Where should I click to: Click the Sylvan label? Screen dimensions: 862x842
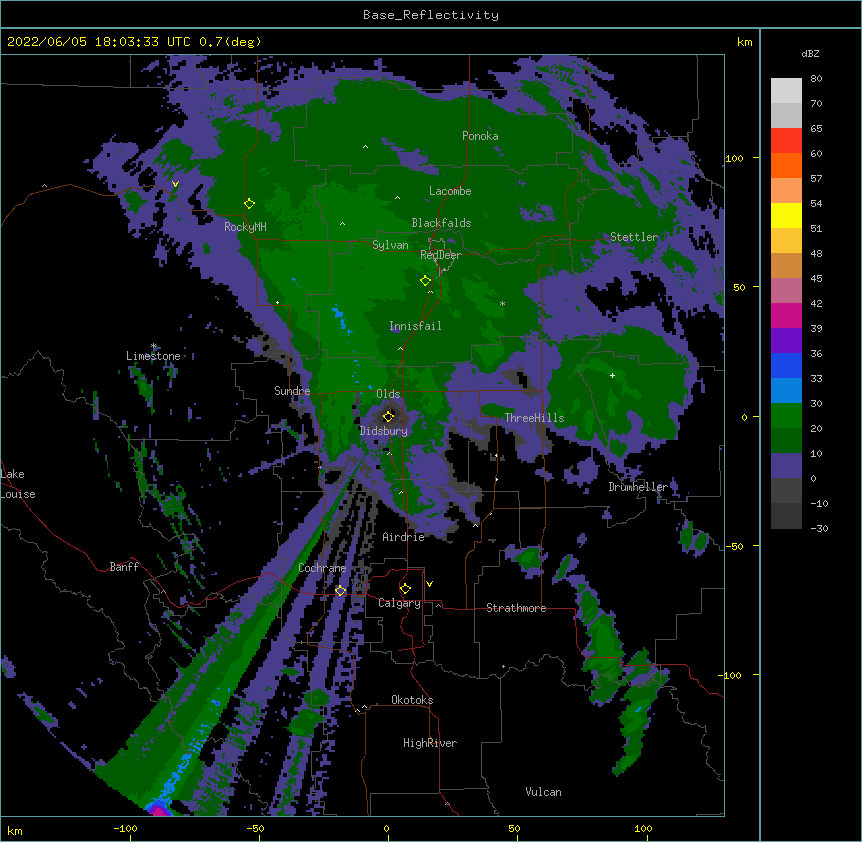tap(390, 245)
